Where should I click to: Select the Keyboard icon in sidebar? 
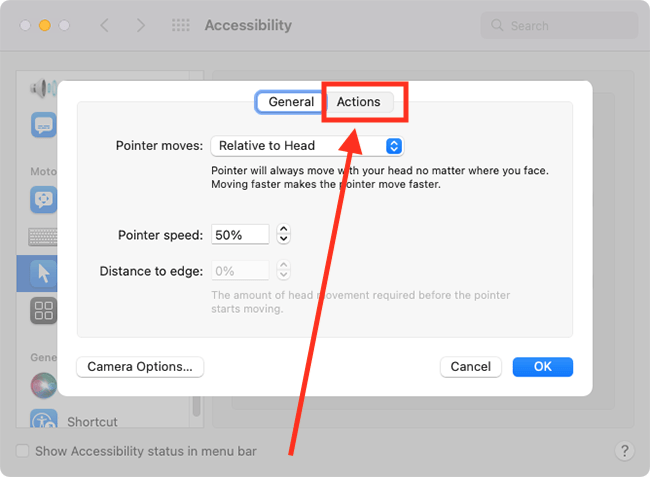tap(43, 237)
